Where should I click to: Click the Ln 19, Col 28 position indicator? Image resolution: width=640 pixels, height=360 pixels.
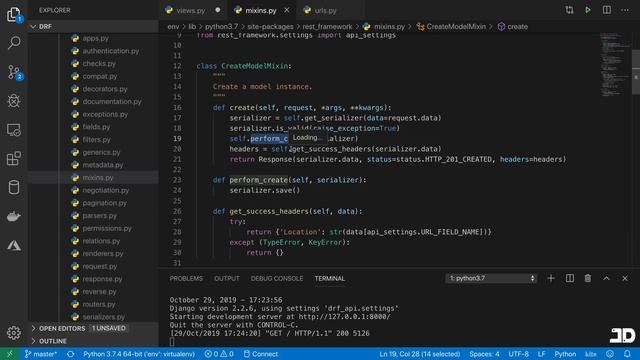pos(420,354)
